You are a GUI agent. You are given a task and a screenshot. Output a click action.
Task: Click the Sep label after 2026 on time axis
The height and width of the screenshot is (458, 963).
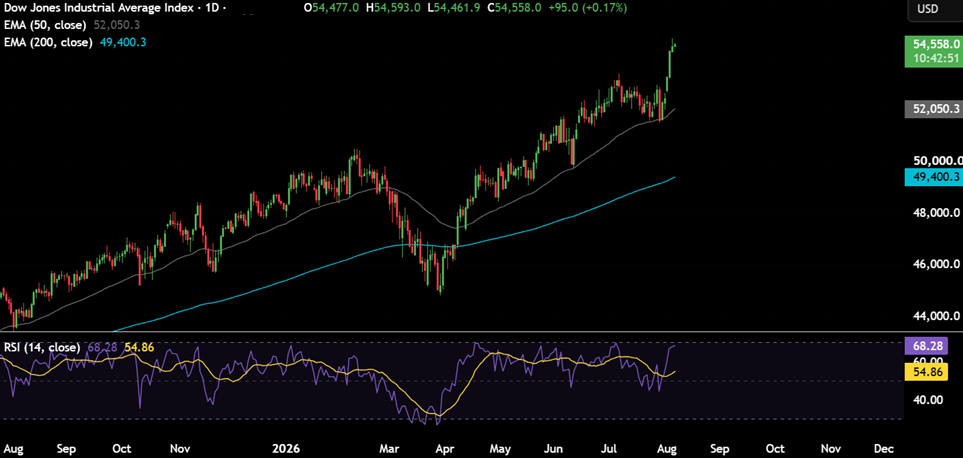tap(720, 448)
